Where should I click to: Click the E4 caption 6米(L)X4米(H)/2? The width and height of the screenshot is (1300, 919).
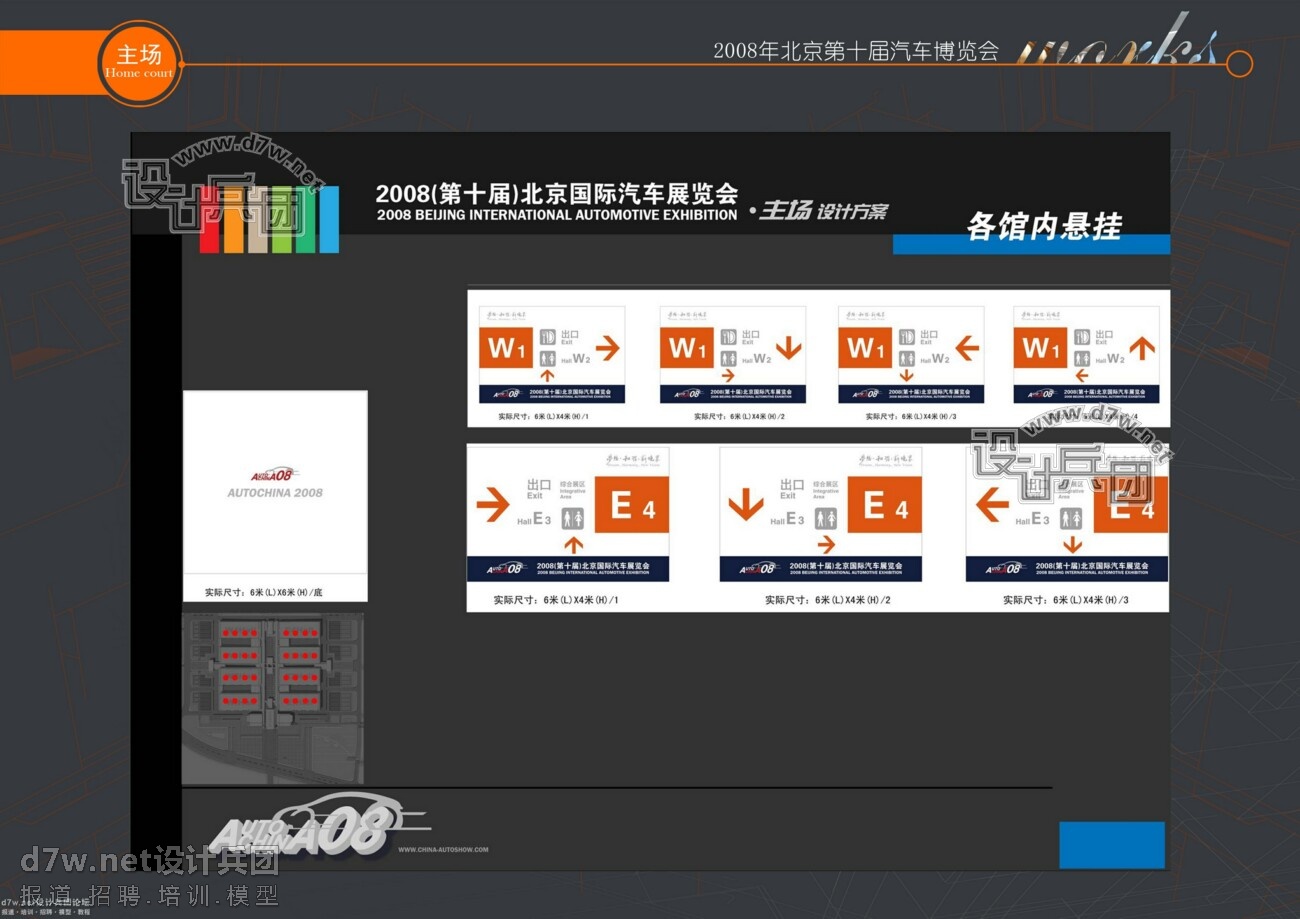[828, 600]
